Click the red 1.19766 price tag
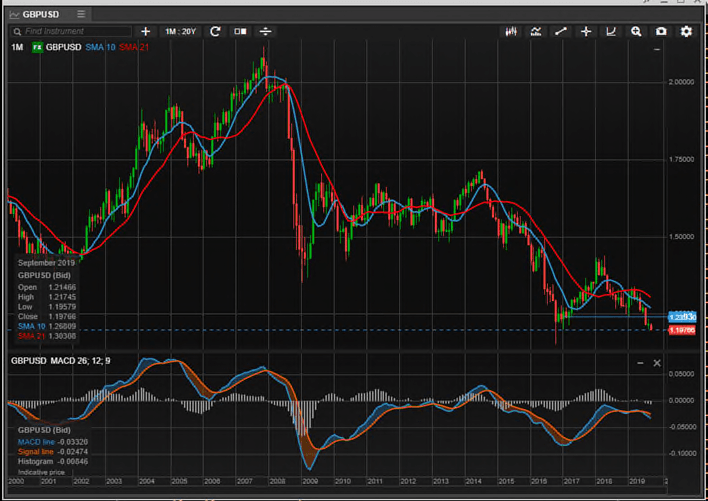The image size is (708, 501). point(682,330)
